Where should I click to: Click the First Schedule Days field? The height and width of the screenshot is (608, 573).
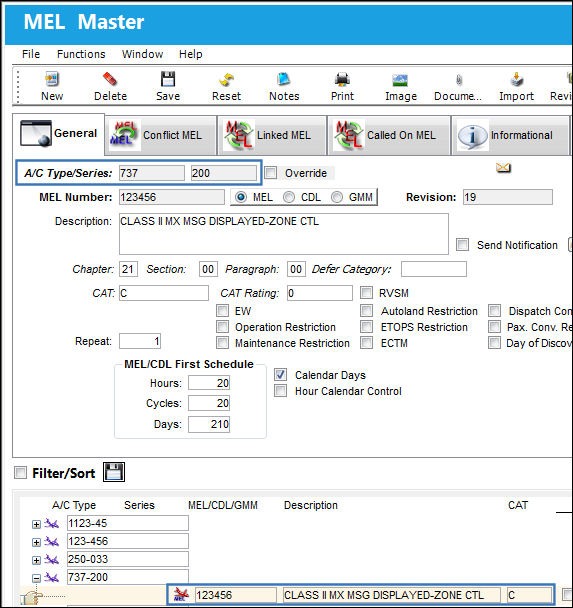[x=209, y=424]
